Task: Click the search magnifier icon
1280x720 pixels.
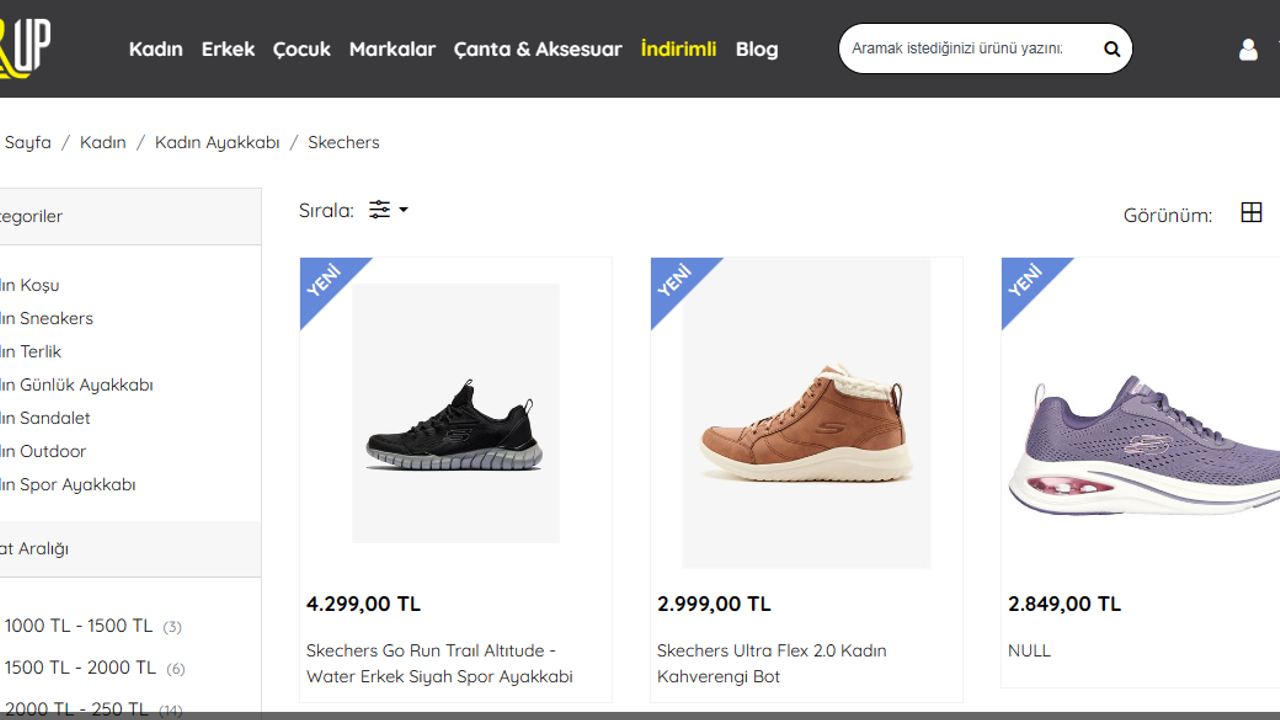Action: 1111,49
